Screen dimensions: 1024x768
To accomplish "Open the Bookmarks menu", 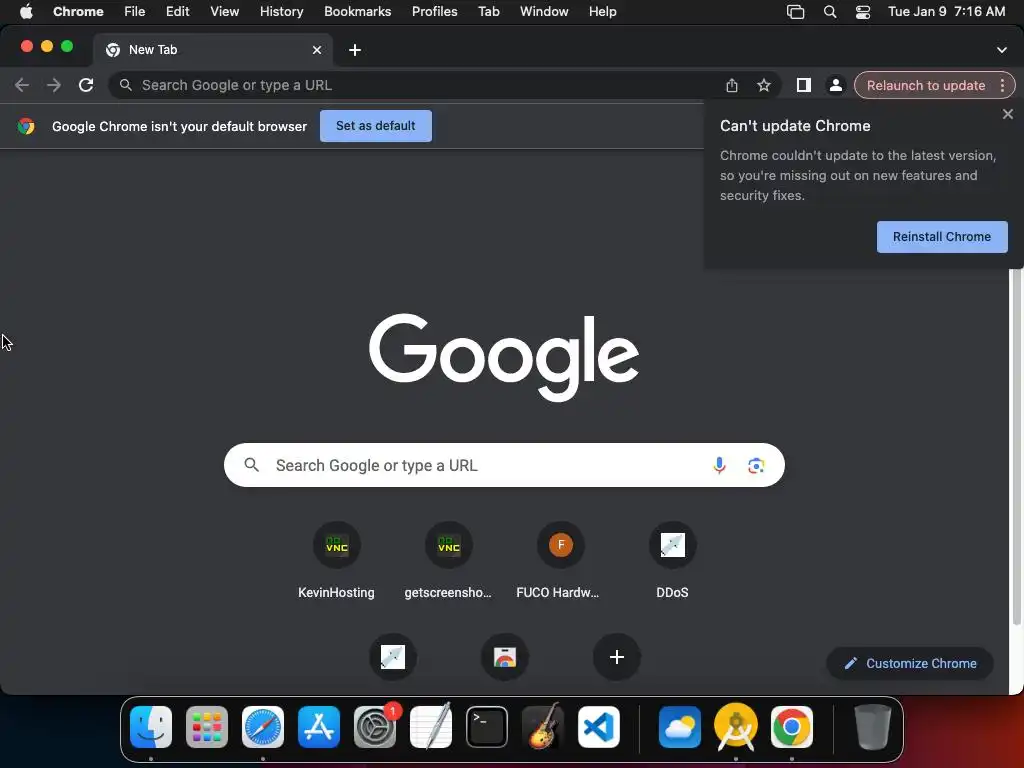I will 357,12.
